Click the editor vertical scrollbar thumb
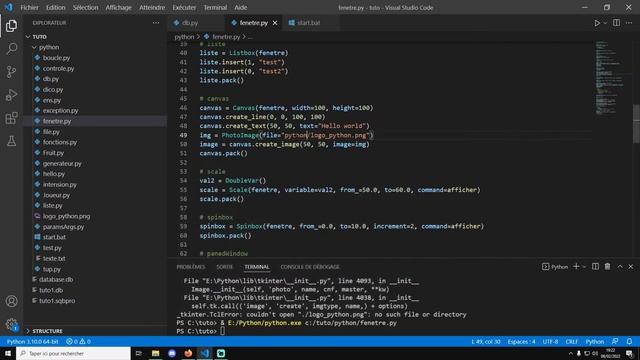640x360 pixels. click(636, 124)
